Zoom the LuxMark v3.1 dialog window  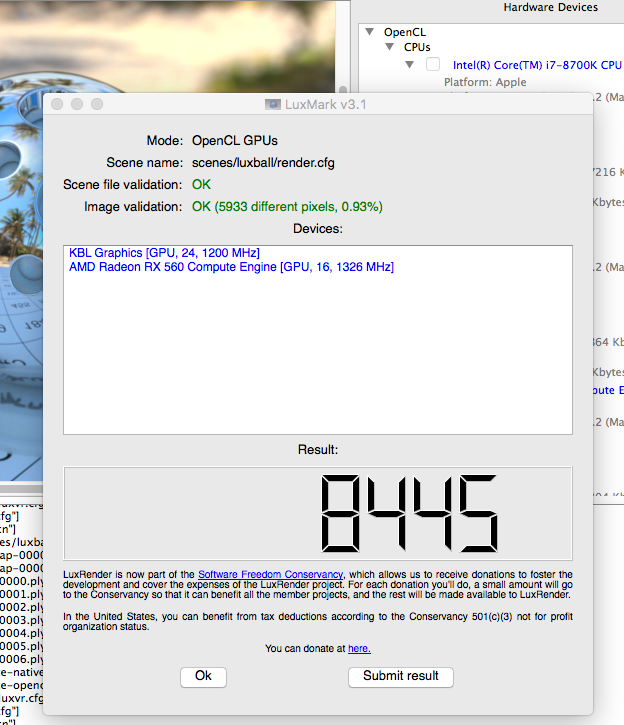97,104
